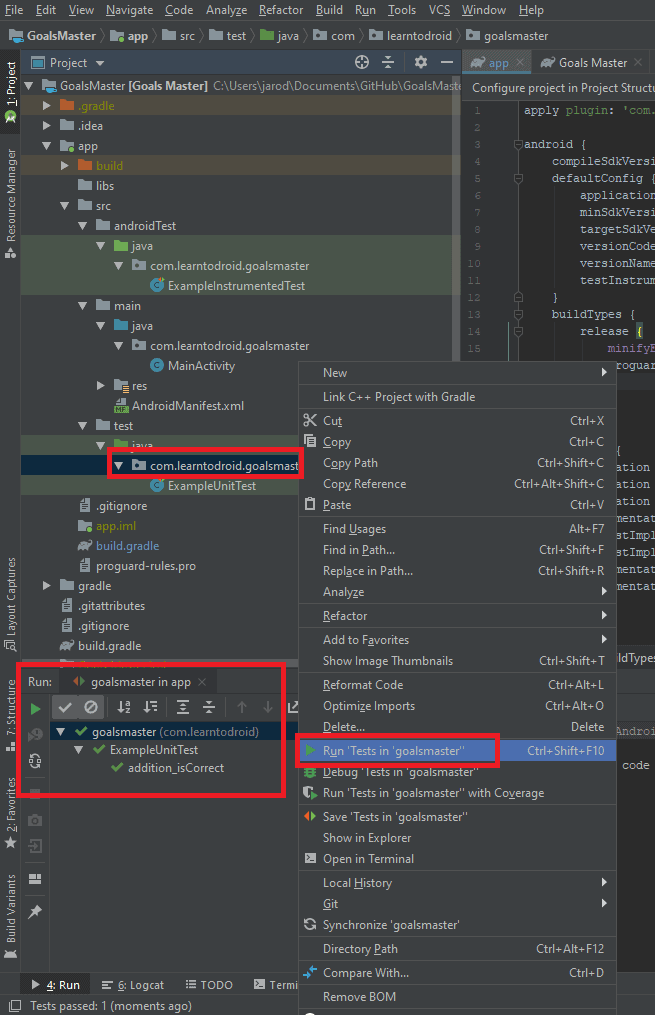This screenshot has height=1015, width=655.
Task: Collapse the app module node
Action: tap(47, 146)
